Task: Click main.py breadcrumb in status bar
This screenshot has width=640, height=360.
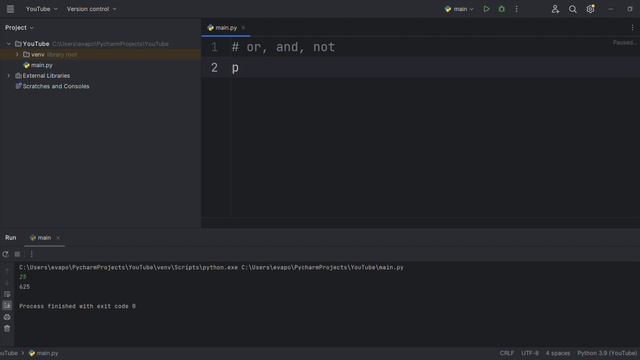Action: [x=44, y=353]
